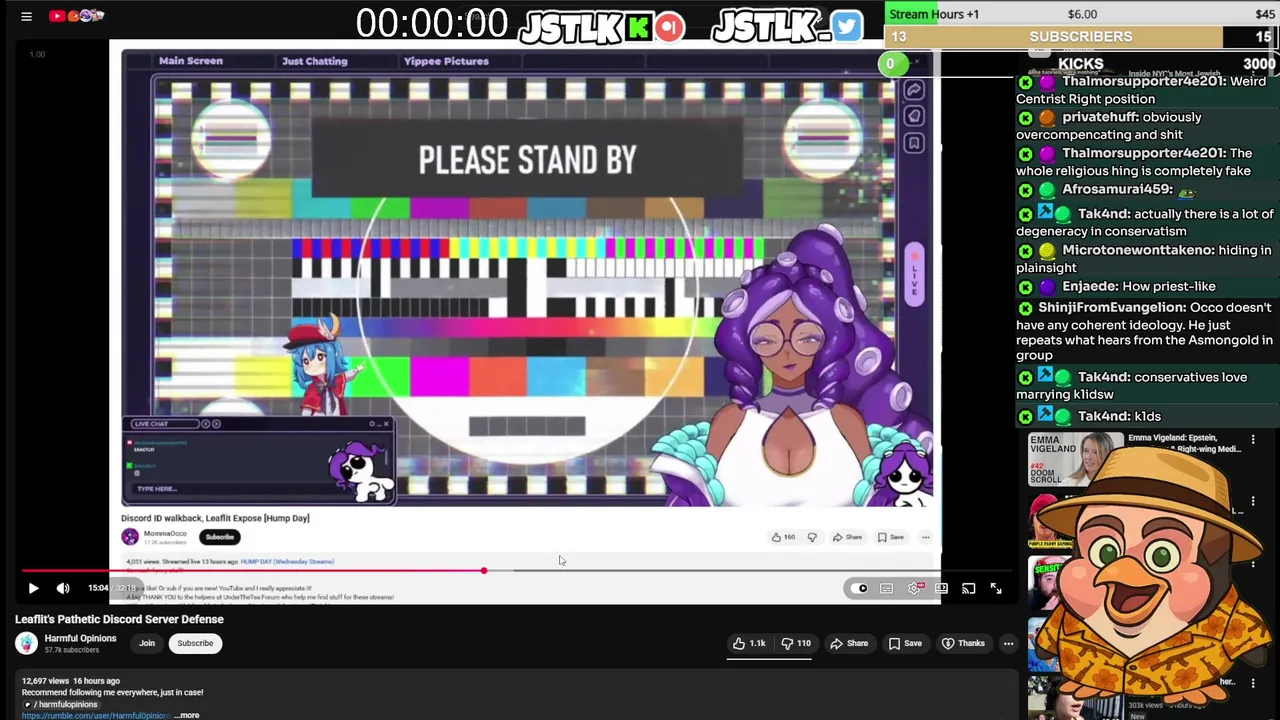The width and height of the screenshot is (1280, 720).
Task: Click the Twitter bird icon in header
Action: pos(846,26)
